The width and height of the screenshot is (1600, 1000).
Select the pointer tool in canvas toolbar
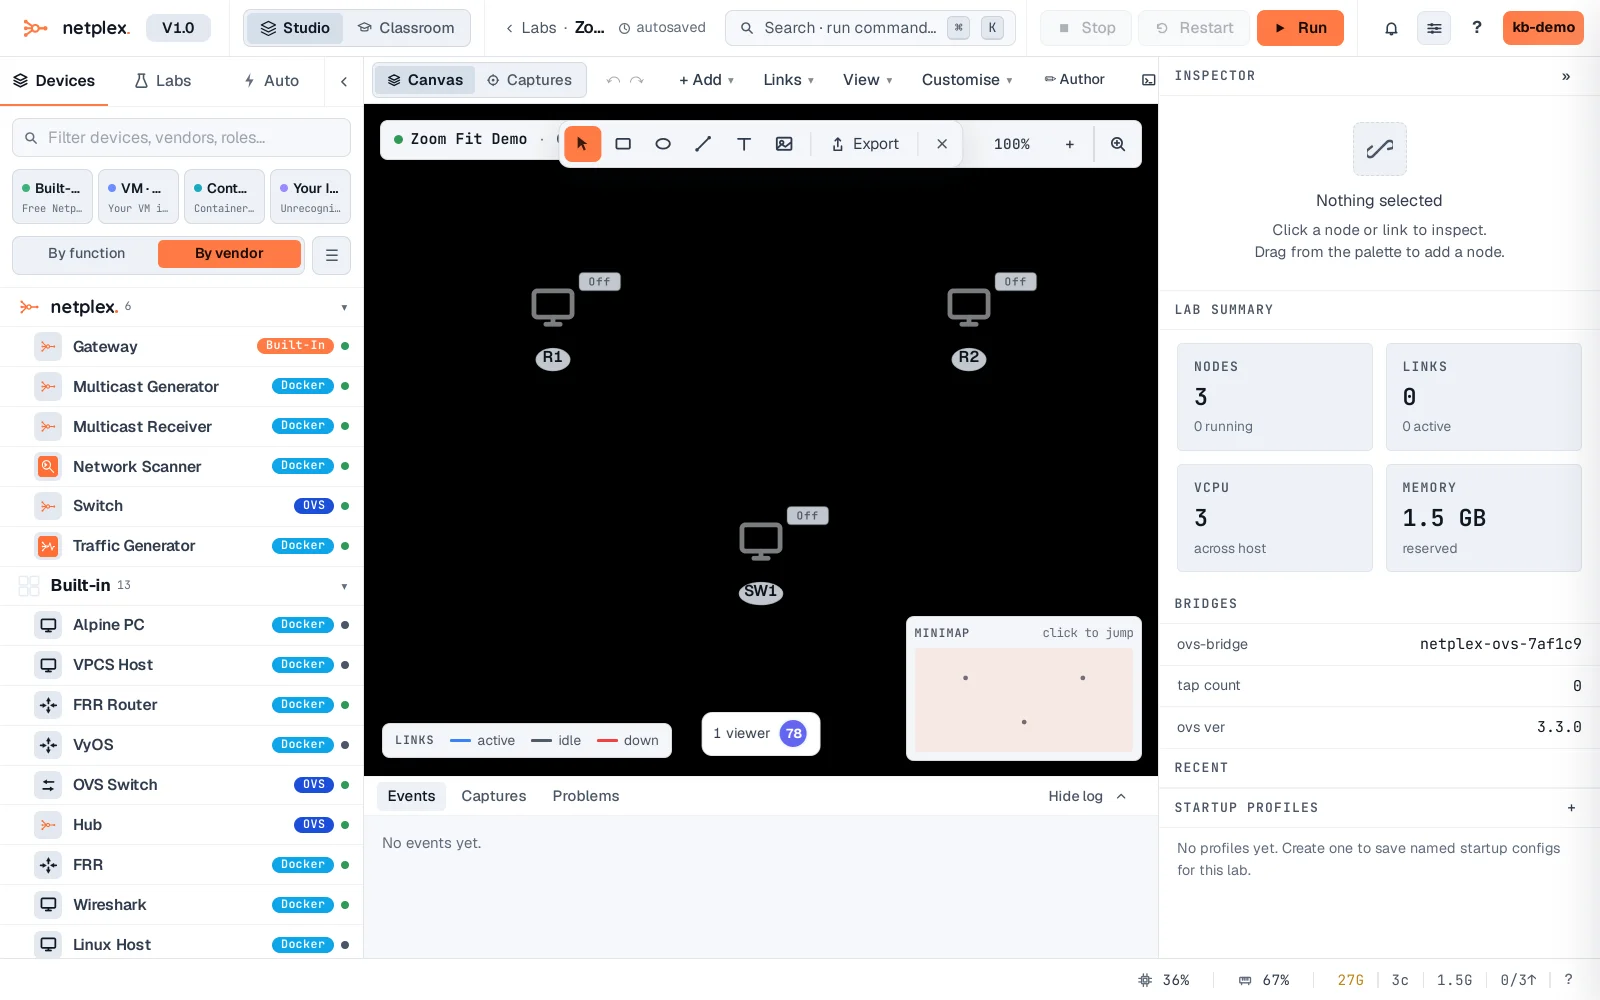(582, 144)
